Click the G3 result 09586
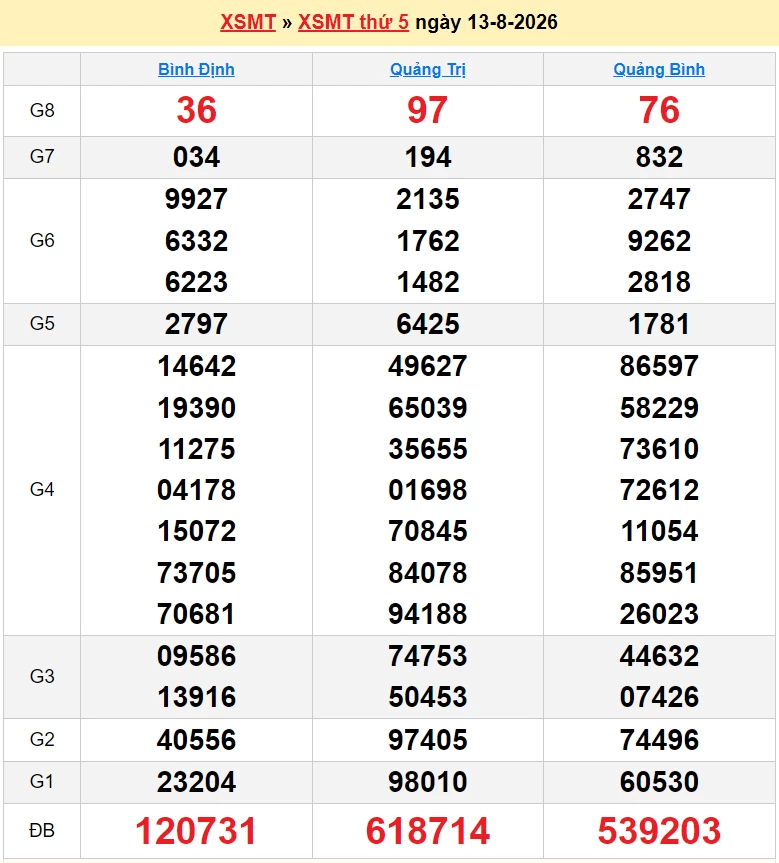 (x=197, y=656)
